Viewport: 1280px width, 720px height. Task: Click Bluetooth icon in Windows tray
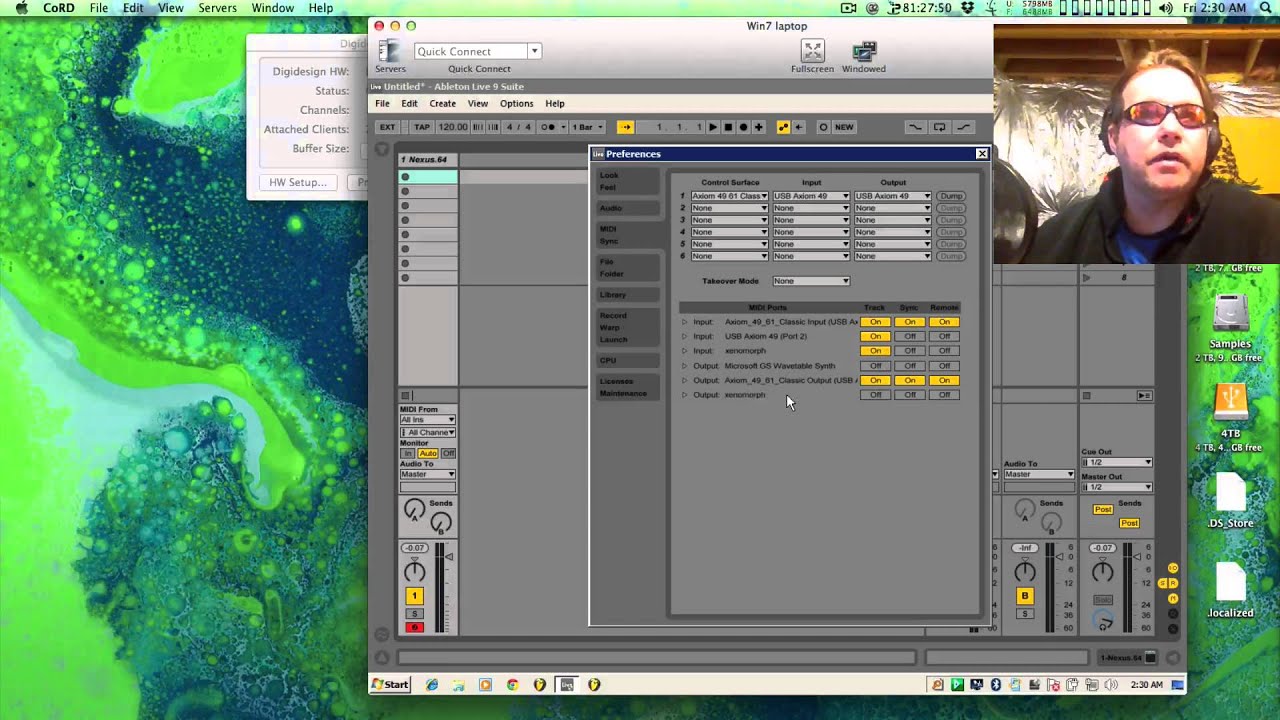coord(996,685)
